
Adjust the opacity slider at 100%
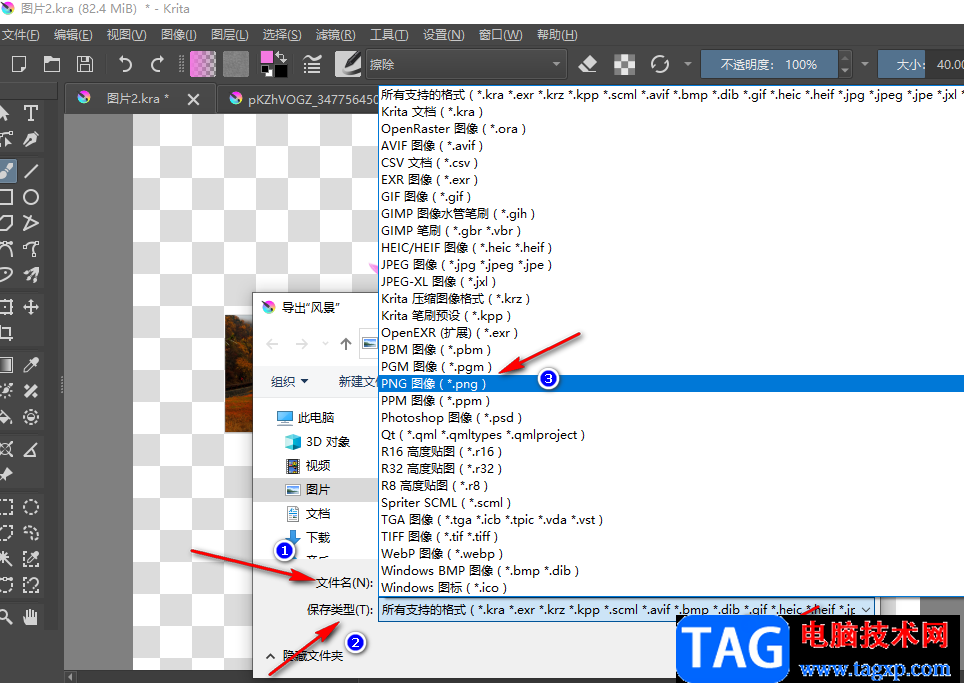pyautogui.click(x=769, y=64)
